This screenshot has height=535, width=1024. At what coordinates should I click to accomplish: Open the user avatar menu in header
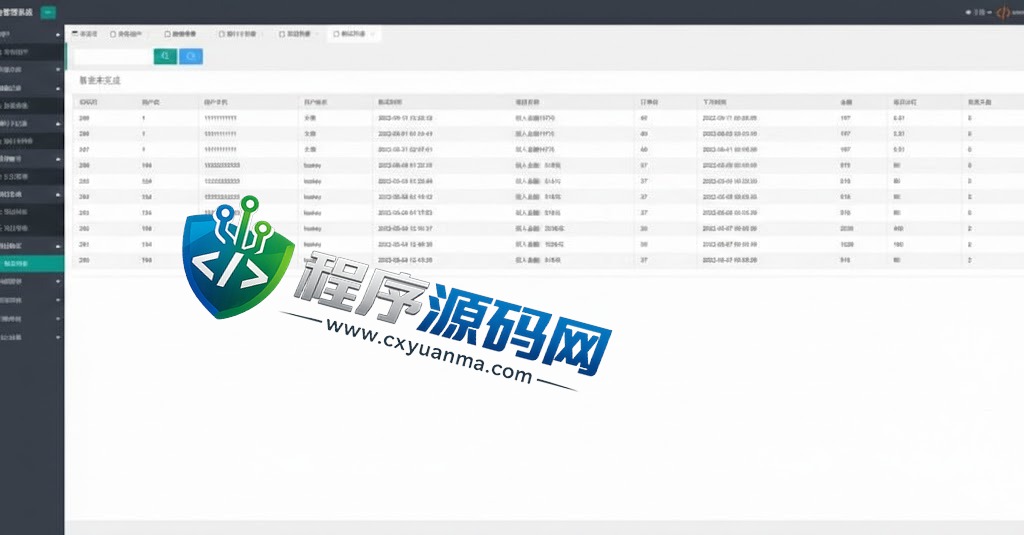pos(1003,12)
